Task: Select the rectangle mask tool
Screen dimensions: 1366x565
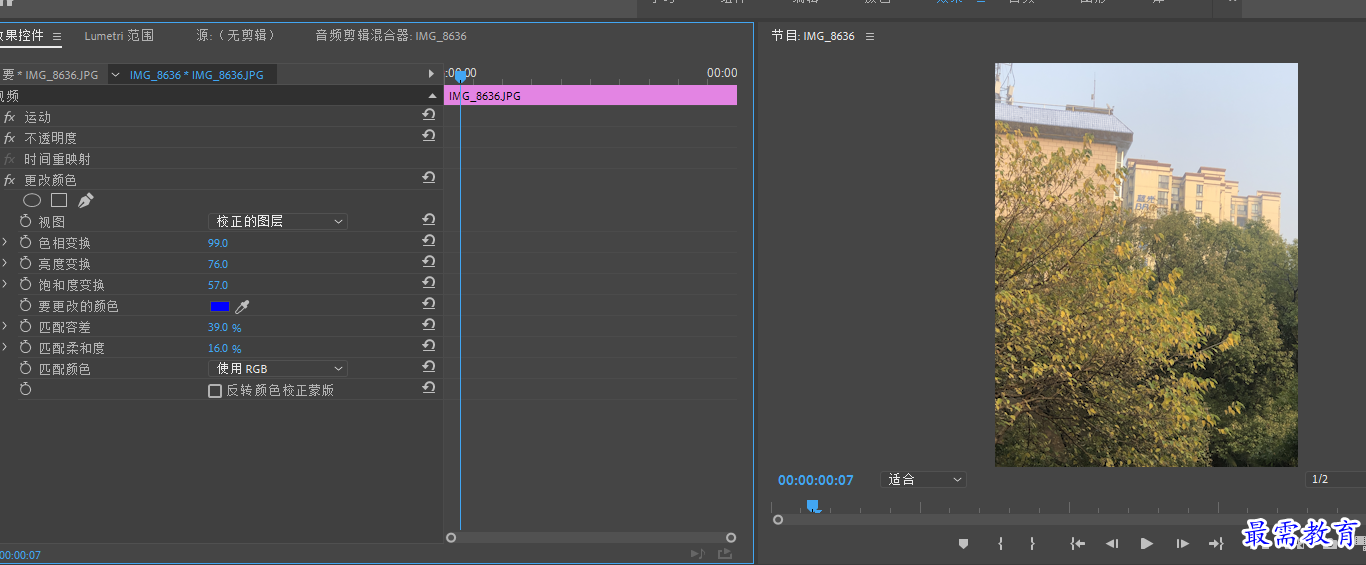Action: [x=59, y=200]
